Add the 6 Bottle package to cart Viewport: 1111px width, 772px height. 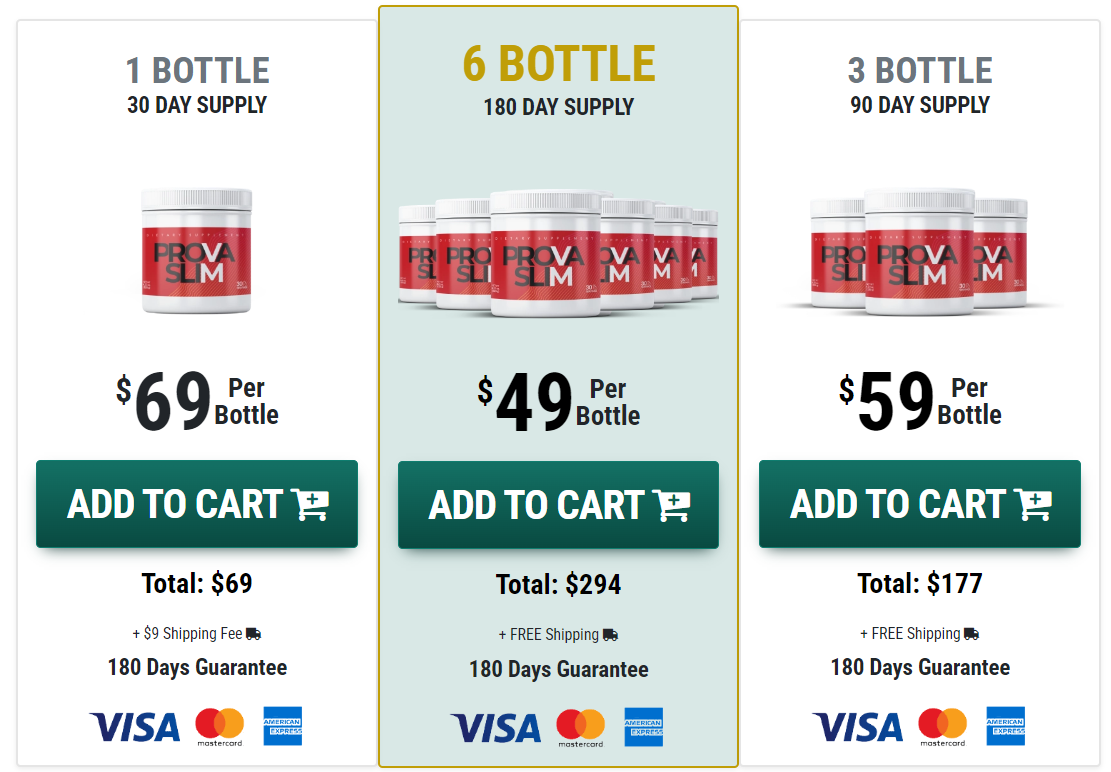click(x=558, y=505)
